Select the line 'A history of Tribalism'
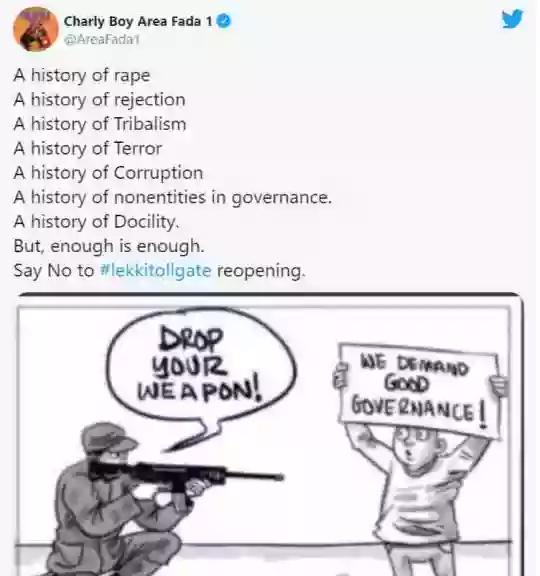This screenshot has width=540, height=576. [x=100, y=125]
